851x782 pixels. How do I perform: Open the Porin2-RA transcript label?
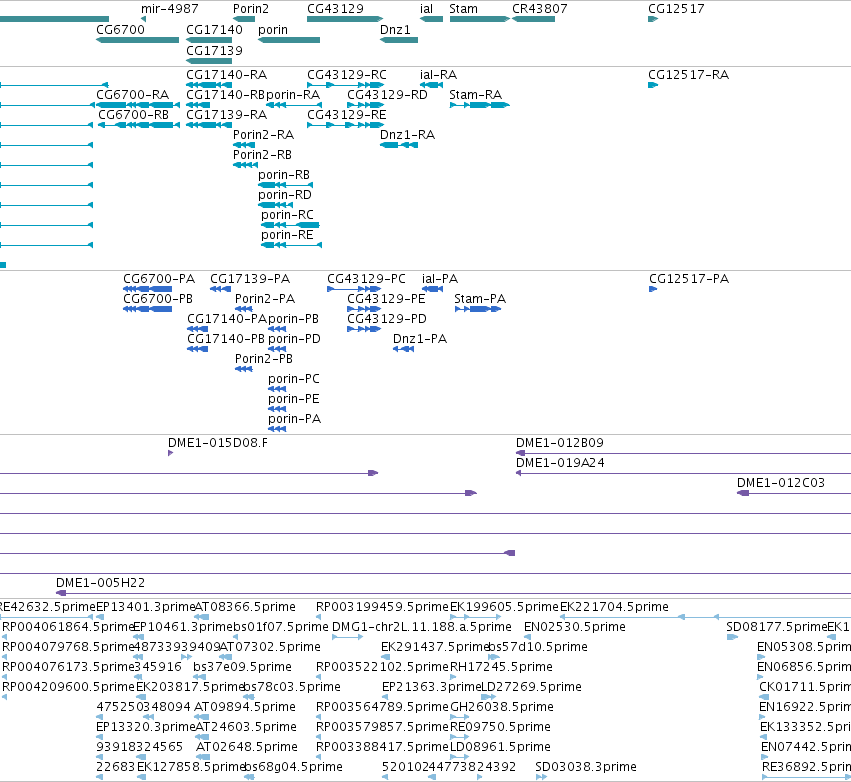[x=263, y=135]
